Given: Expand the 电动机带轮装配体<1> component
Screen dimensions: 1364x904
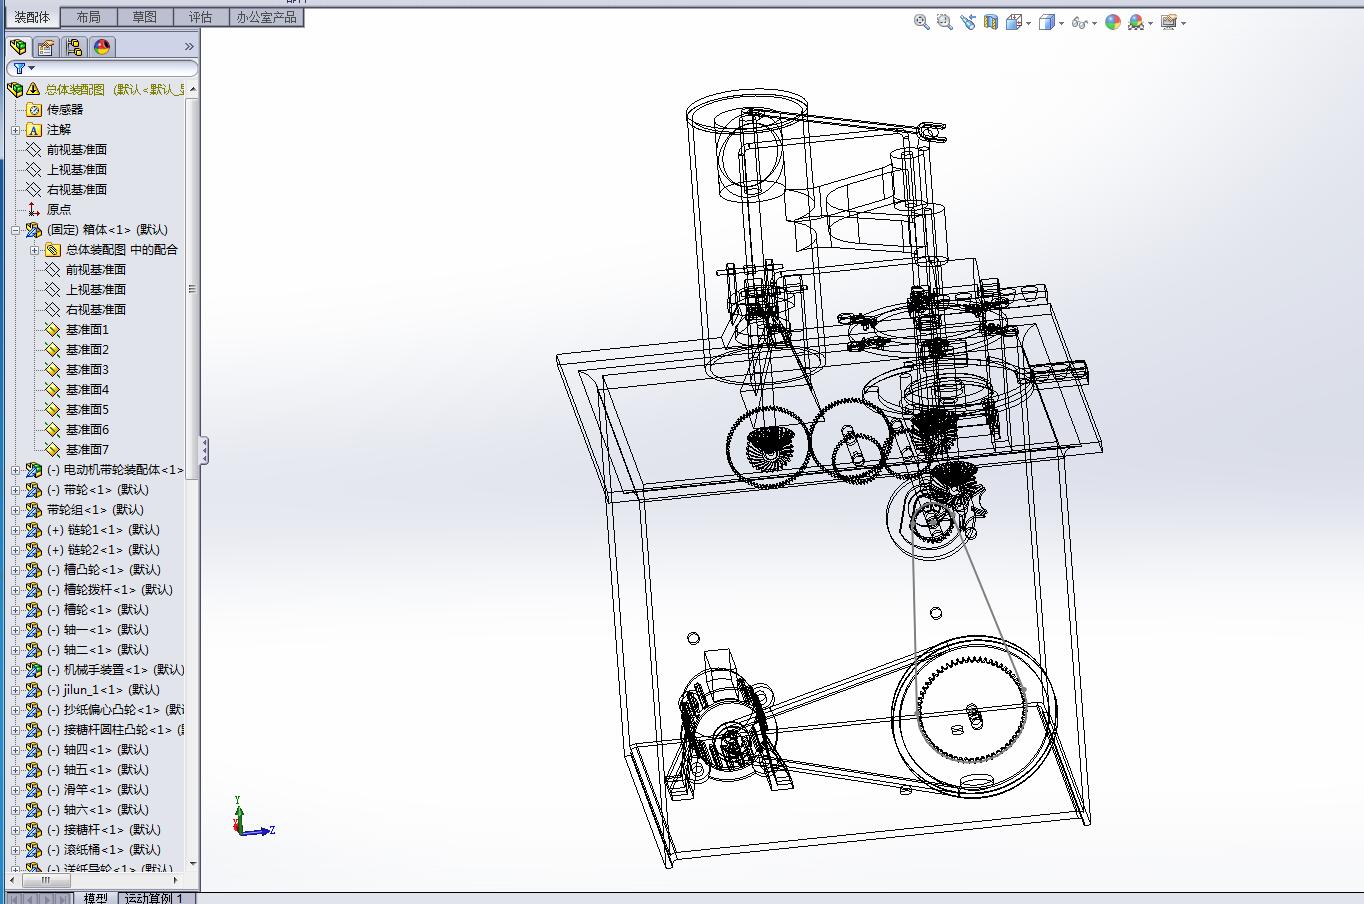Looking at the screenshot, I should click(x=16, y=470).
